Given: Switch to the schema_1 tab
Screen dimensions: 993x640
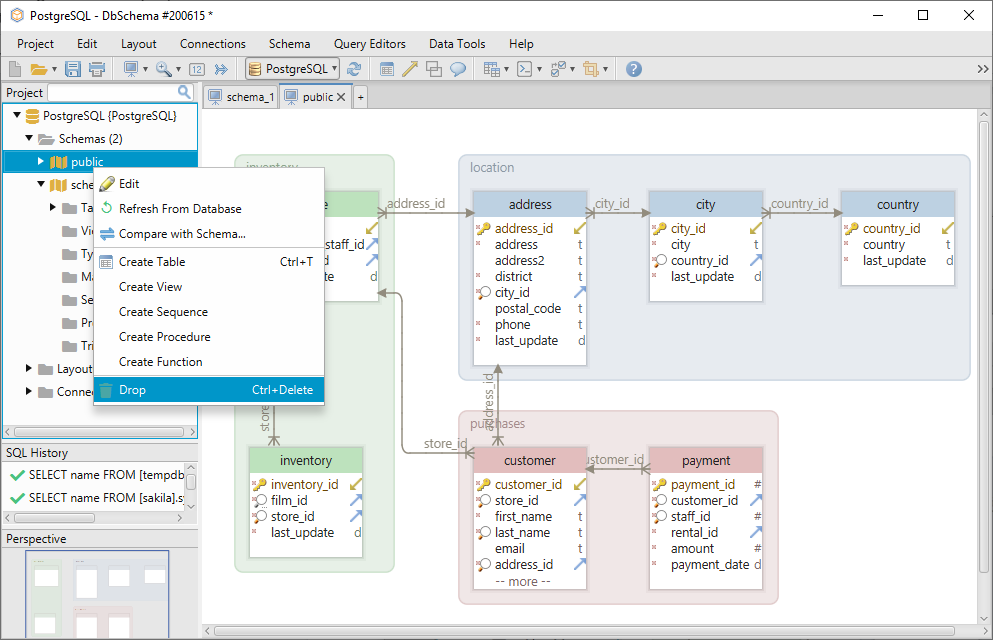Looking at the screenshot, I should pyautogui.click(x=241, y=97).
